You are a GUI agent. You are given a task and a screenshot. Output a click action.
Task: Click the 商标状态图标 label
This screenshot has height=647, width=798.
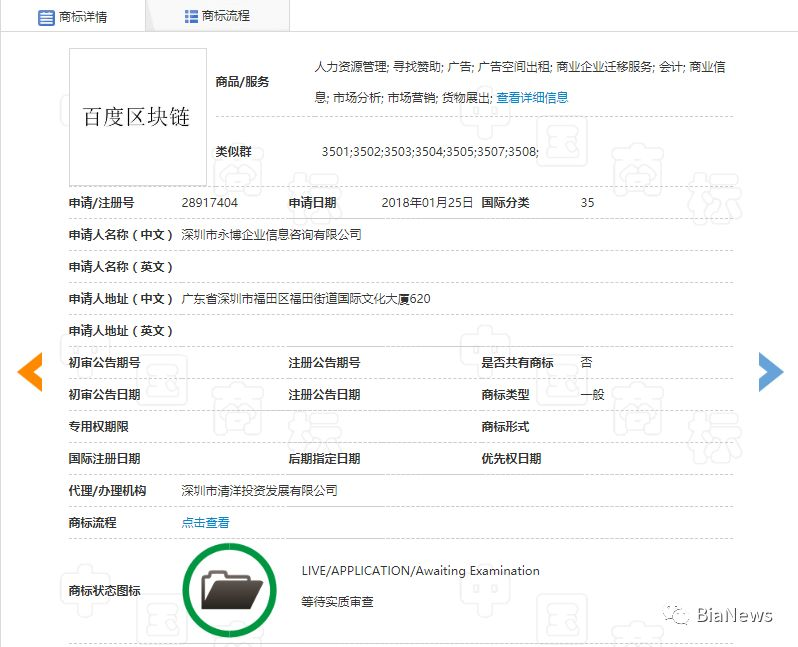[x=104, y=590]
